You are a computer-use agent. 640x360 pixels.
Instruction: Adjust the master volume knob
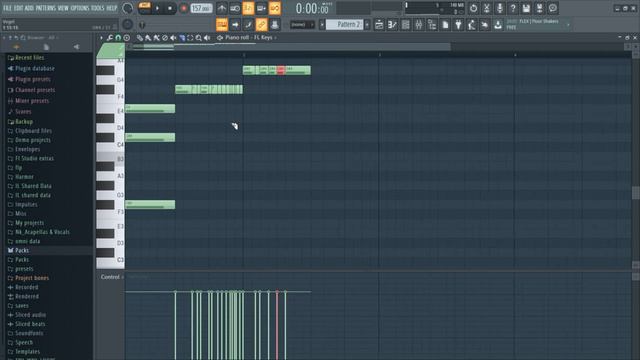[128, 8]
